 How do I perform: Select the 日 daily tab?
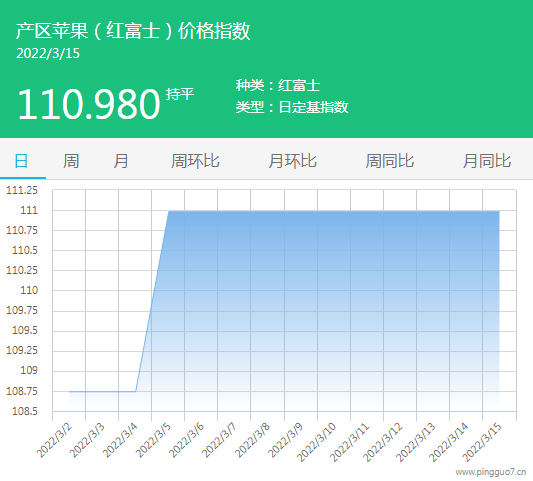21,161
